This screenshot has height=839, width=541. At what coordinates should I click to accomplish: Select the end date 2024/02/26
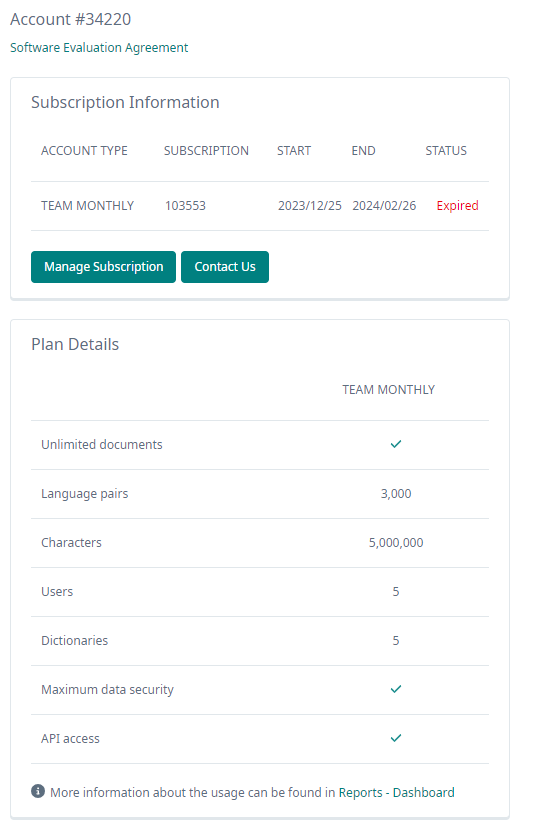pos(384,206)
